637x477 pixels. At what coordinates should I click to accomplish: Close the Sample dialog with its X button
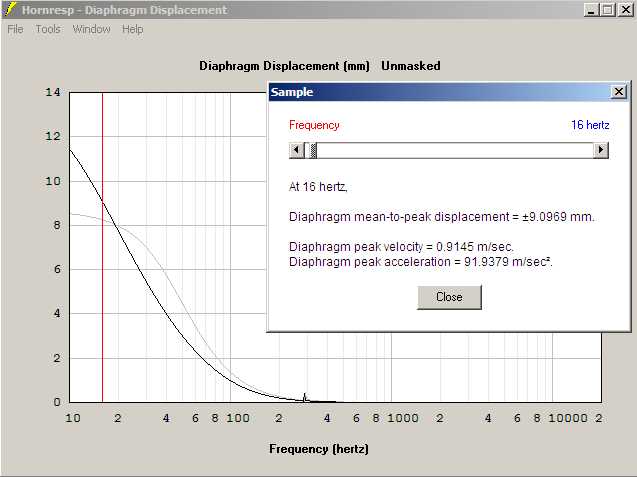tap(619, 92)
